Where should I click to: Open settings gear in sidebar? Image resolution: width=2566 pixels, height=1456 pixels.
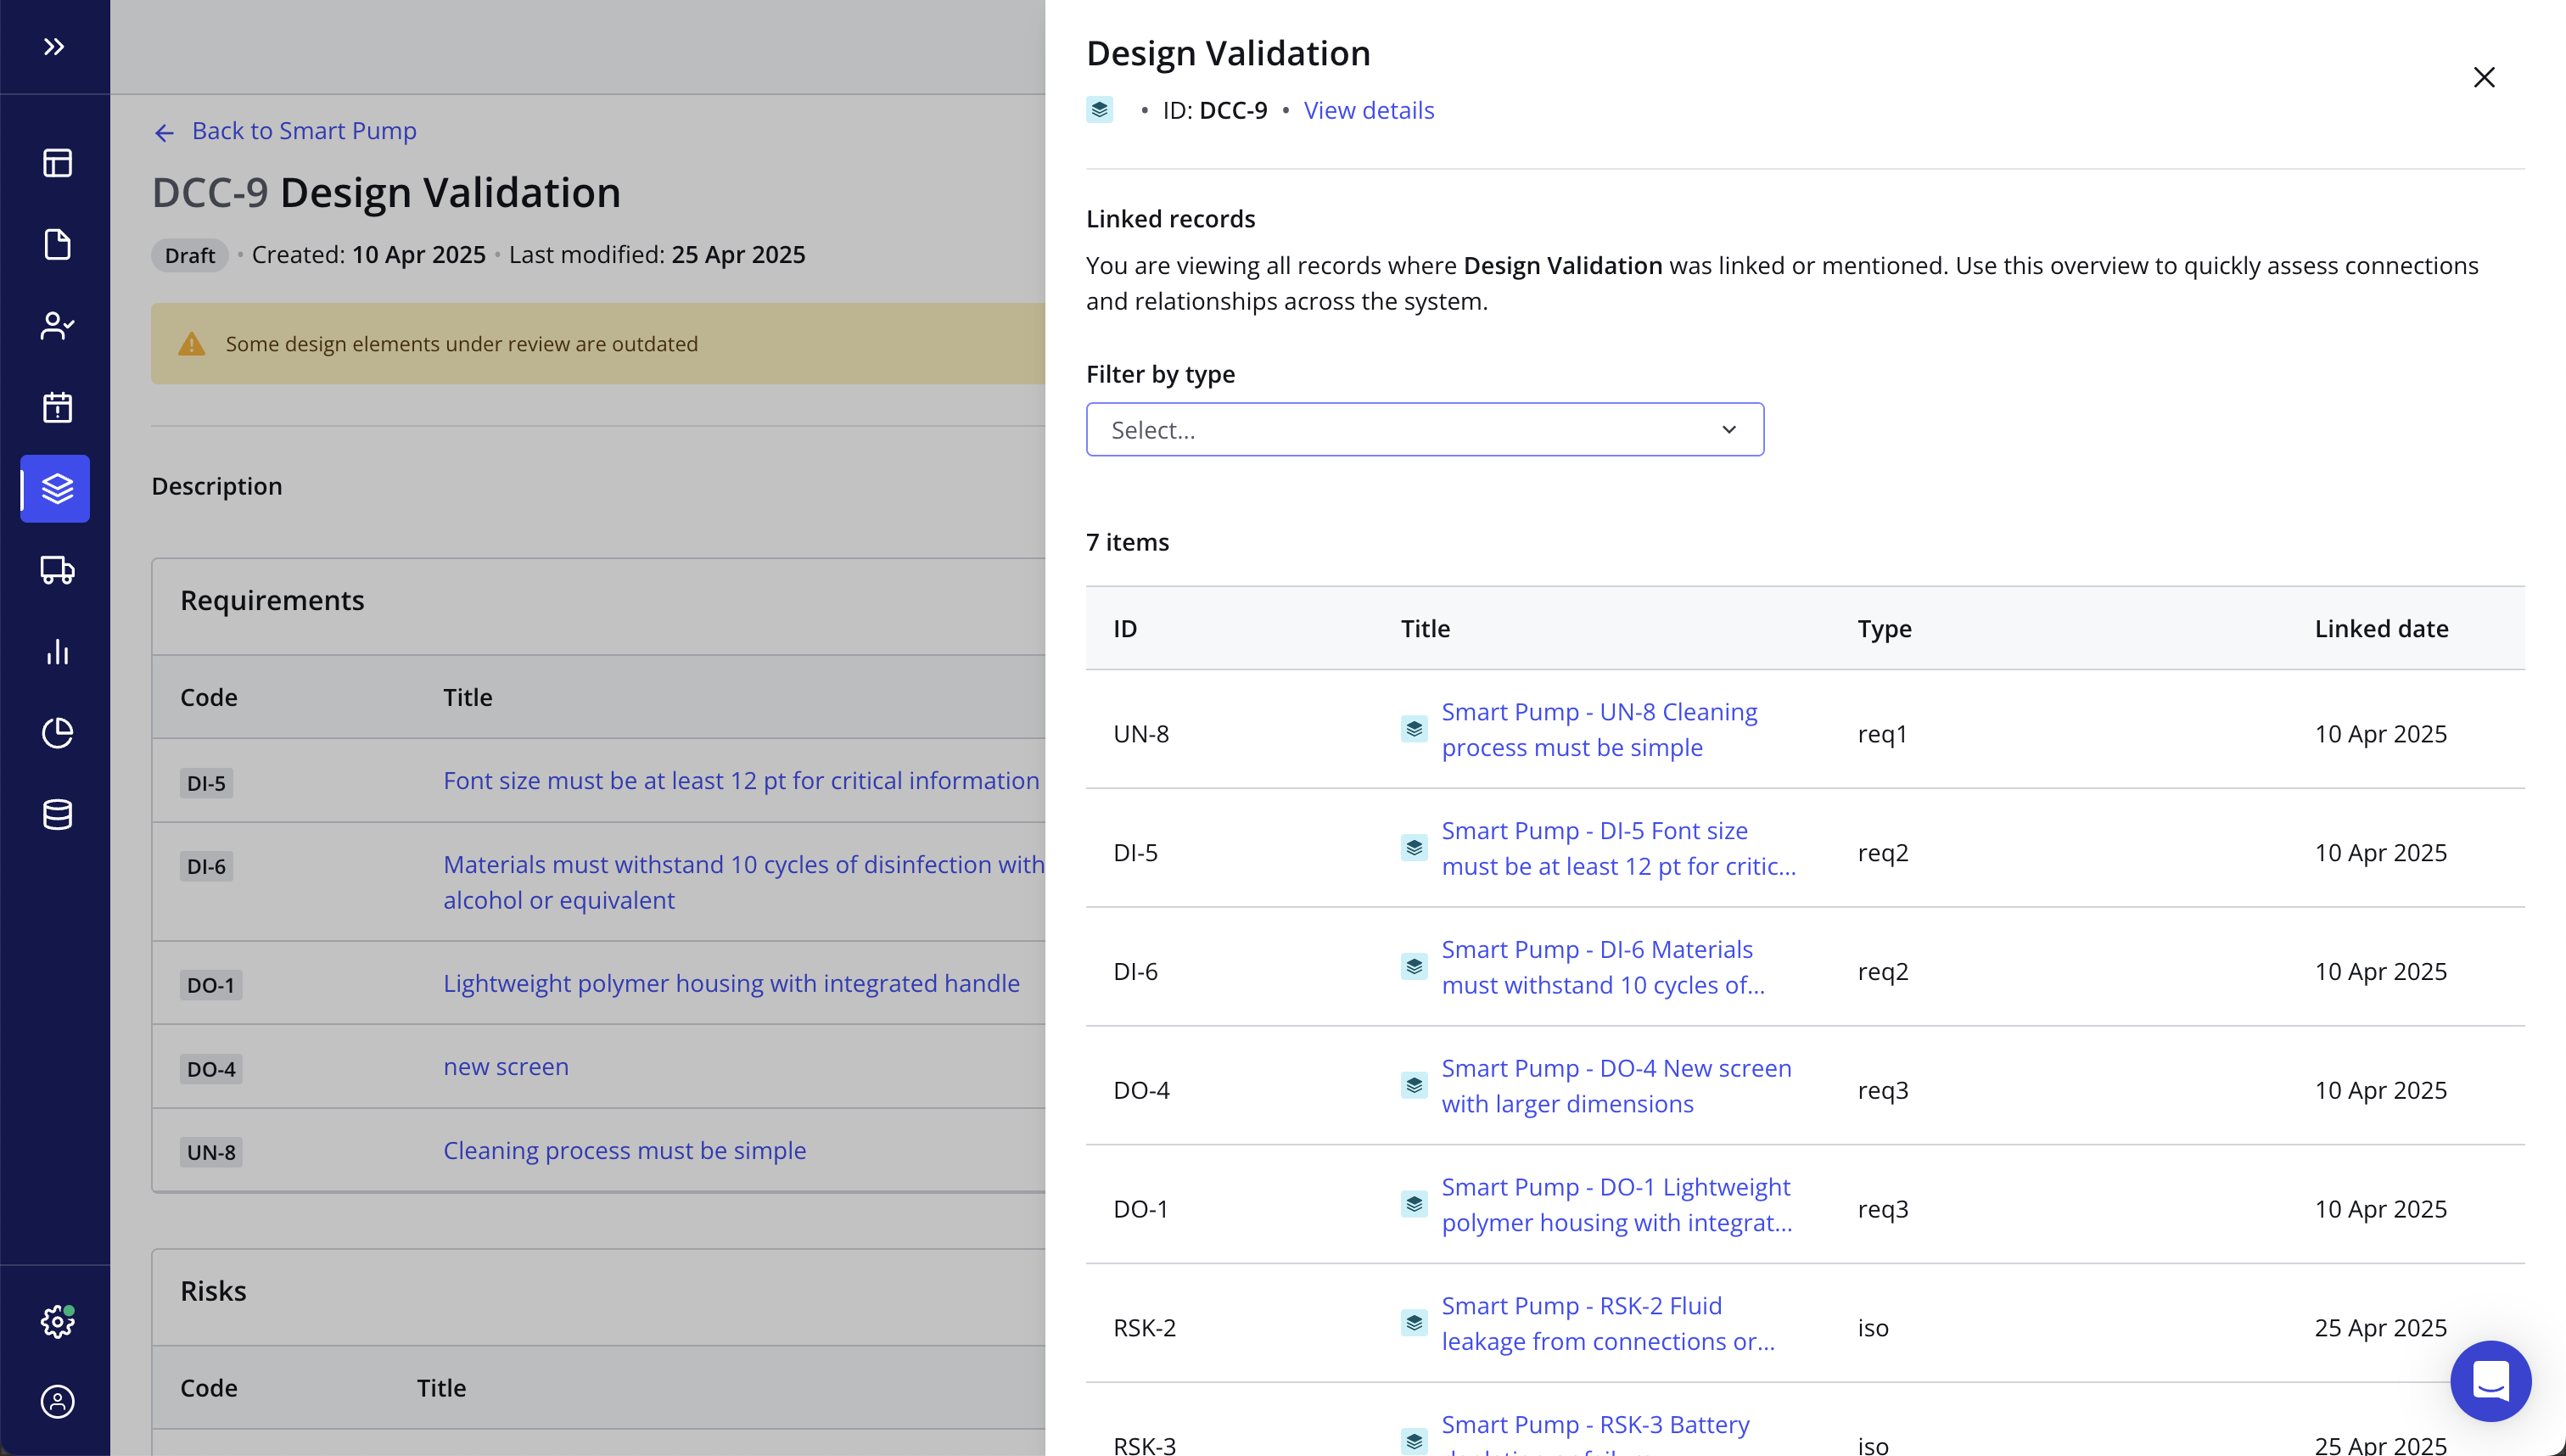[57, 1322]
